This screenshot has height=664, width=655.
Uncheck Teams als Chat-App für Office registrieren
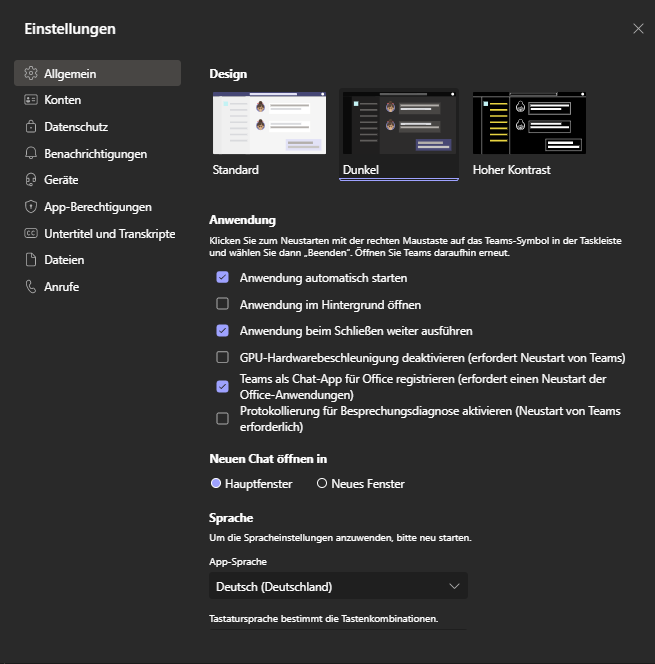pyautogui.click(x=222, y=387)
